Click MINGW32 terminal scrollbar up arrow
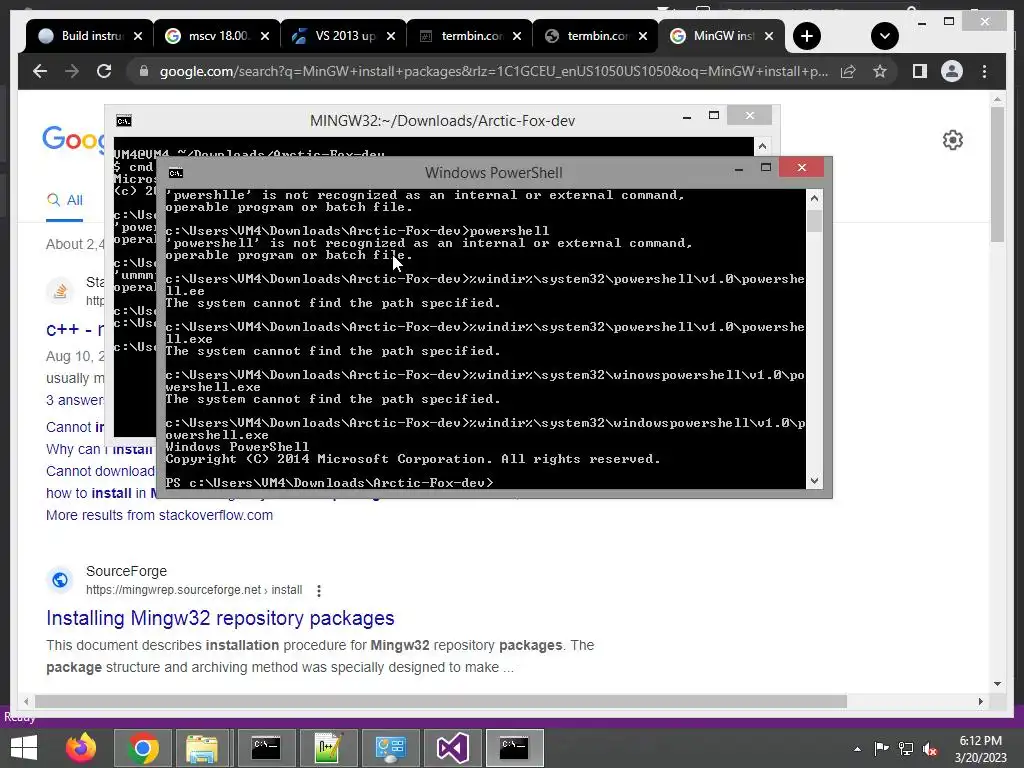The width and height of the screenshot is (1024, 768). pyautogui.click(x=762, y=146)
